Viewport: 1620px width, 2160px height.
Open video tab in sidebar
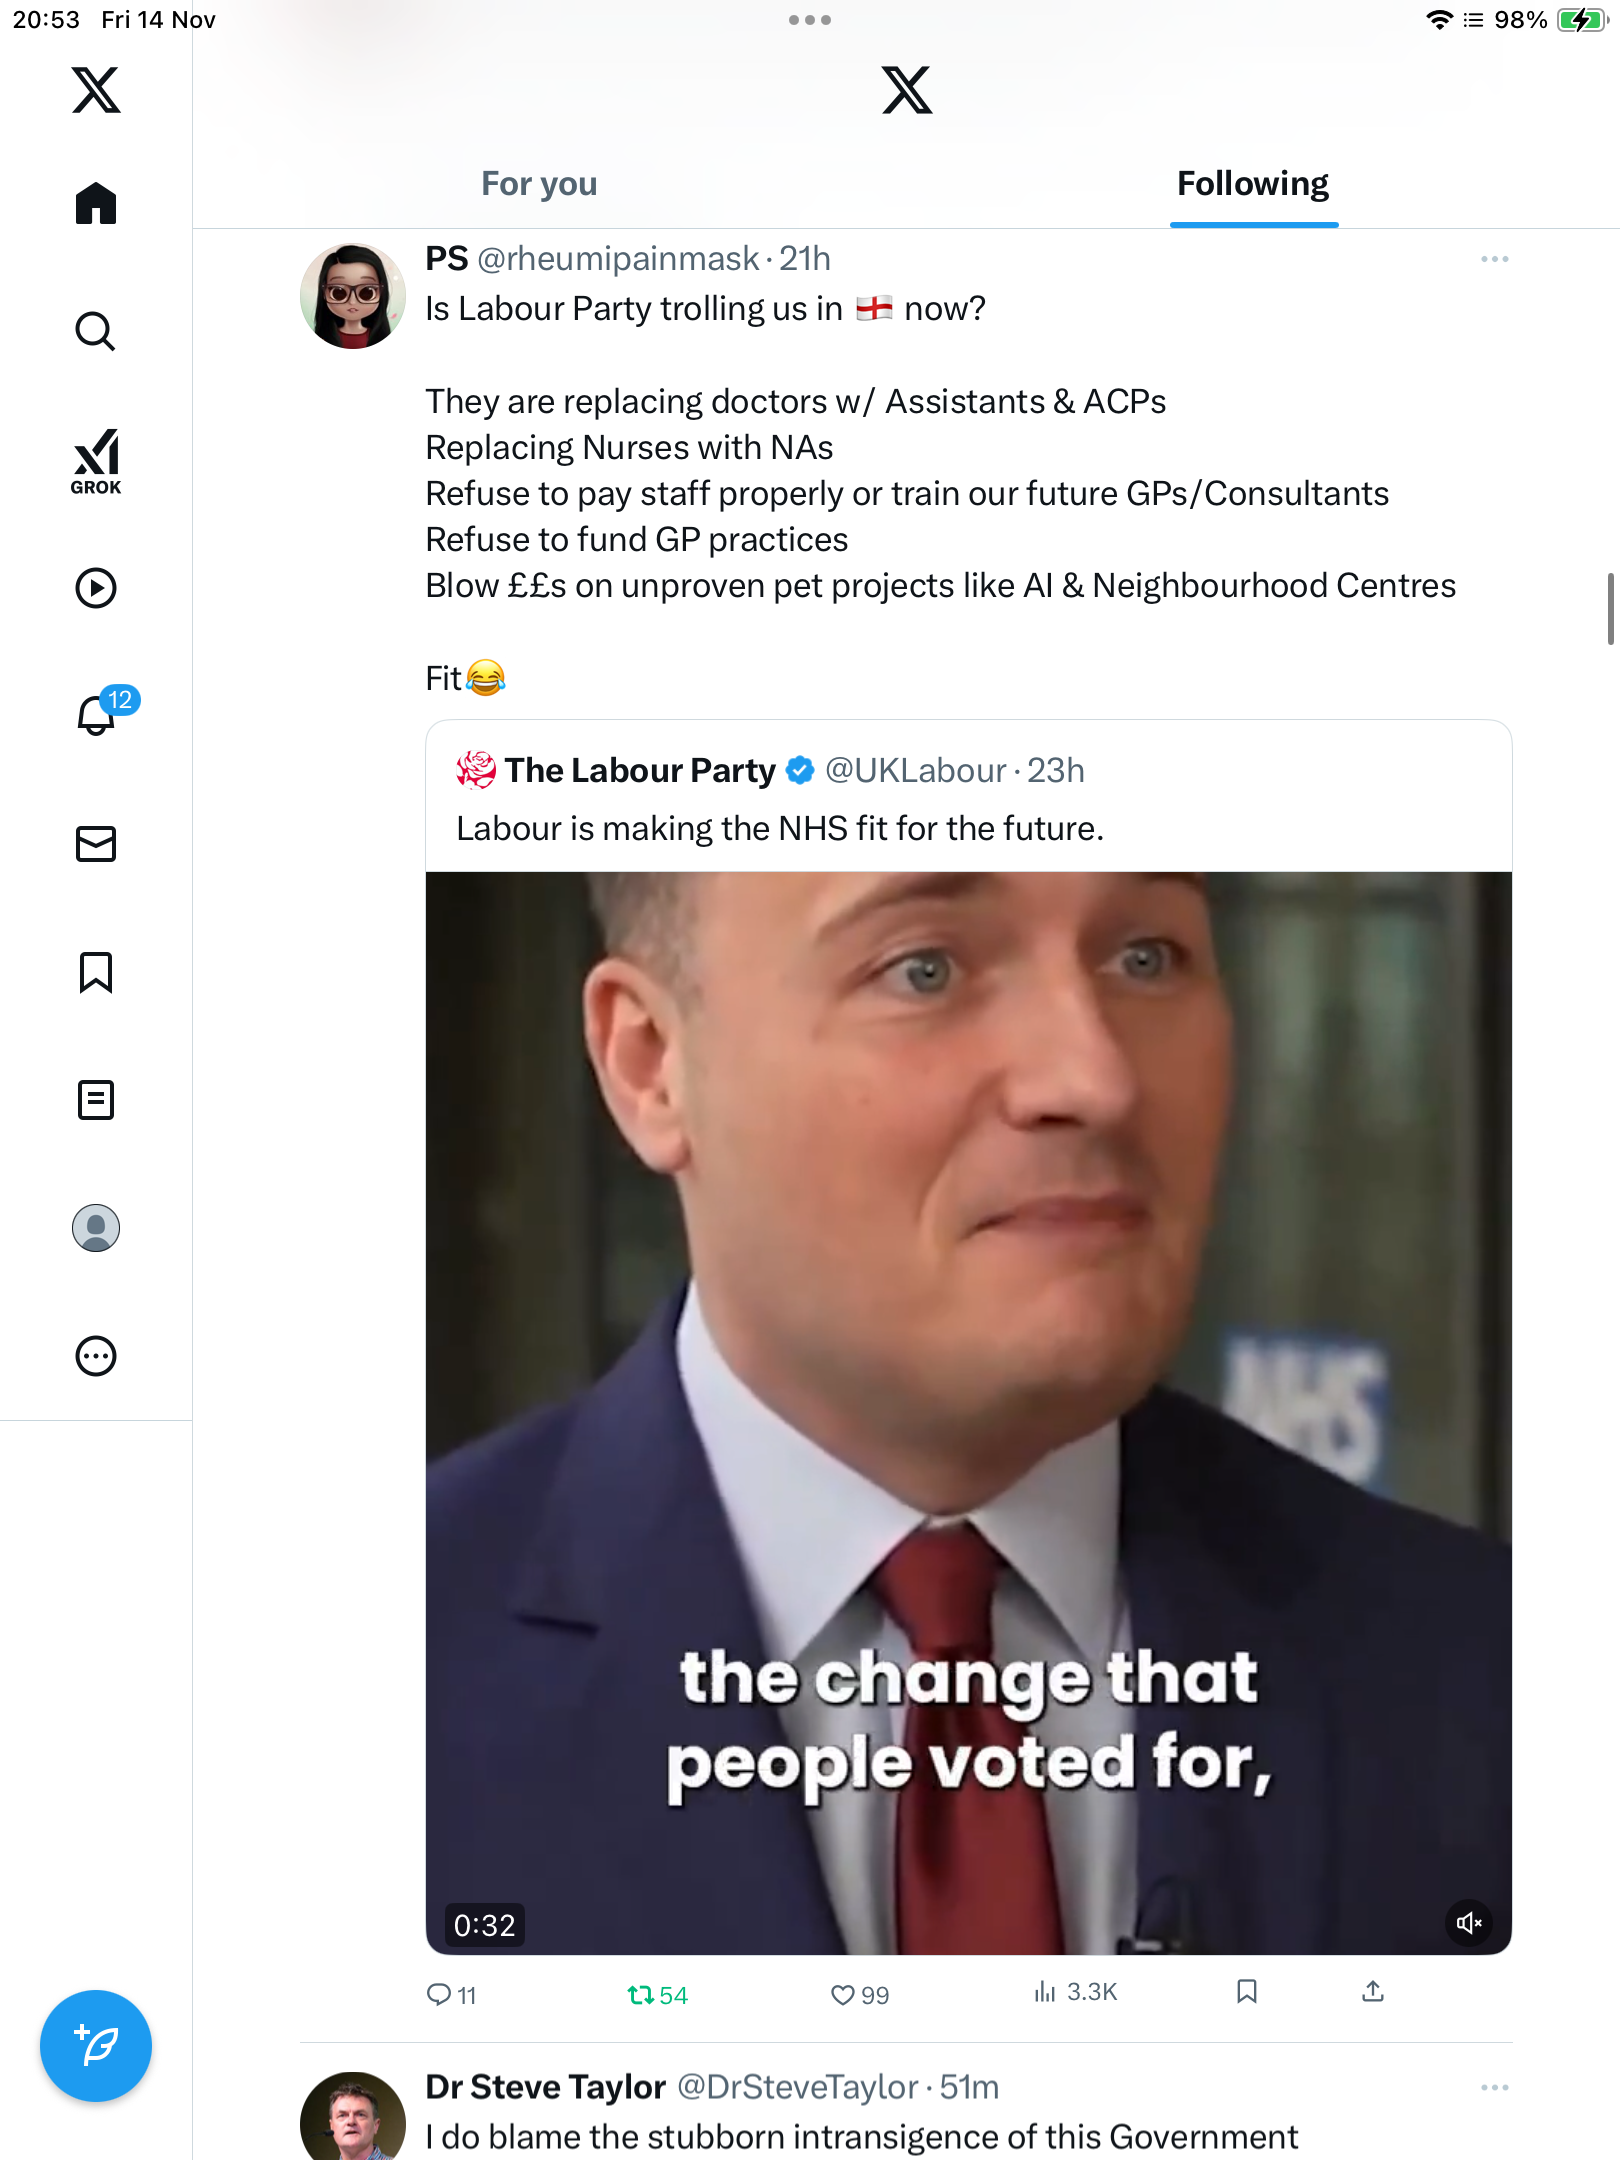(96, 588)
